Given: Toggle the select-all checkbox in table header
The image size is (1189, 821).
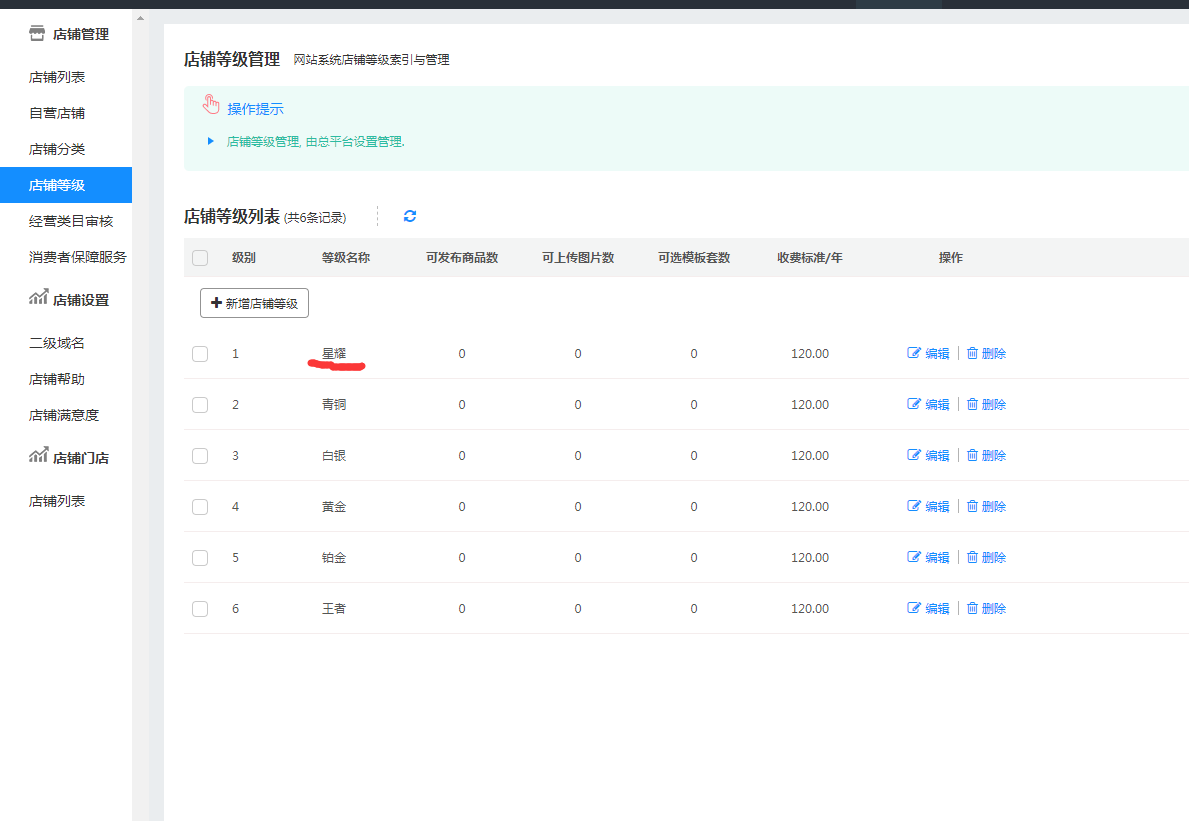Looking at the screenshot, I should [200, 258].
